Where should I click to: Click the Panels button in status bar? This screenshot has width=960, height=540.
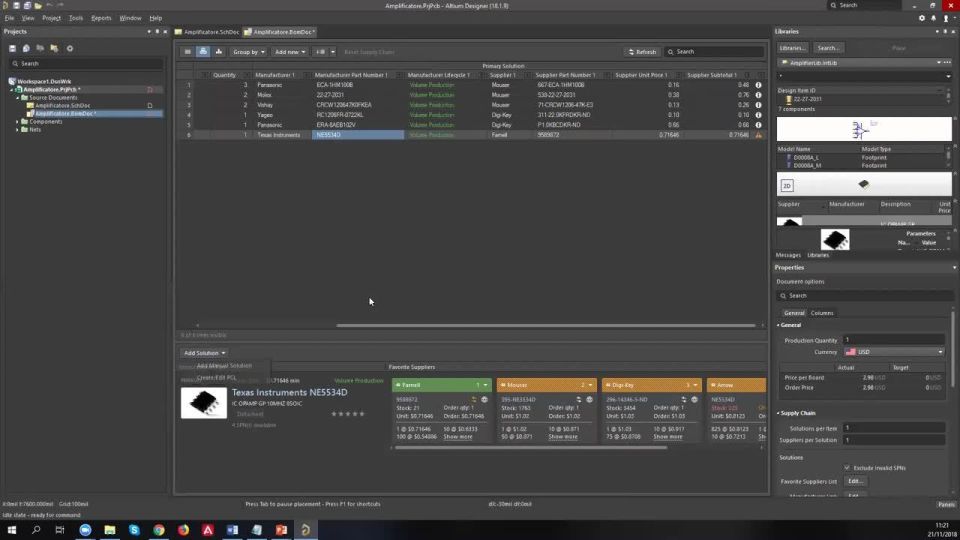(946, 504)
